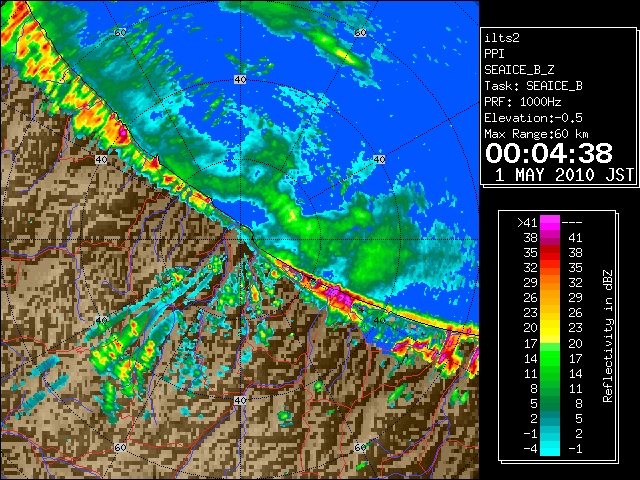Pick the dark green 5–8 dBZ swatch
640x480 pixels.
point(550,403)
